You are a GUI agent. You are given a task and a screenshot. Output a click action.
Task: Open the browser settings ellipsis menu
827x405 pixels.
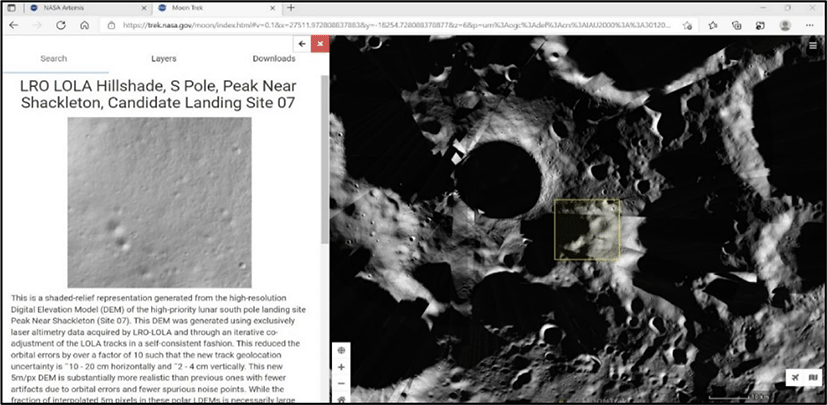pyautogui.click(x=809, y=25)
